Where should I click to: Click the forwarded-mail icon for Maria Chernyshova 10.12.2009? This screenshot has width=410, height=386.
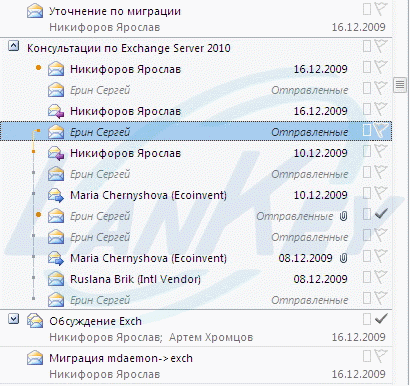coord(56,195)
